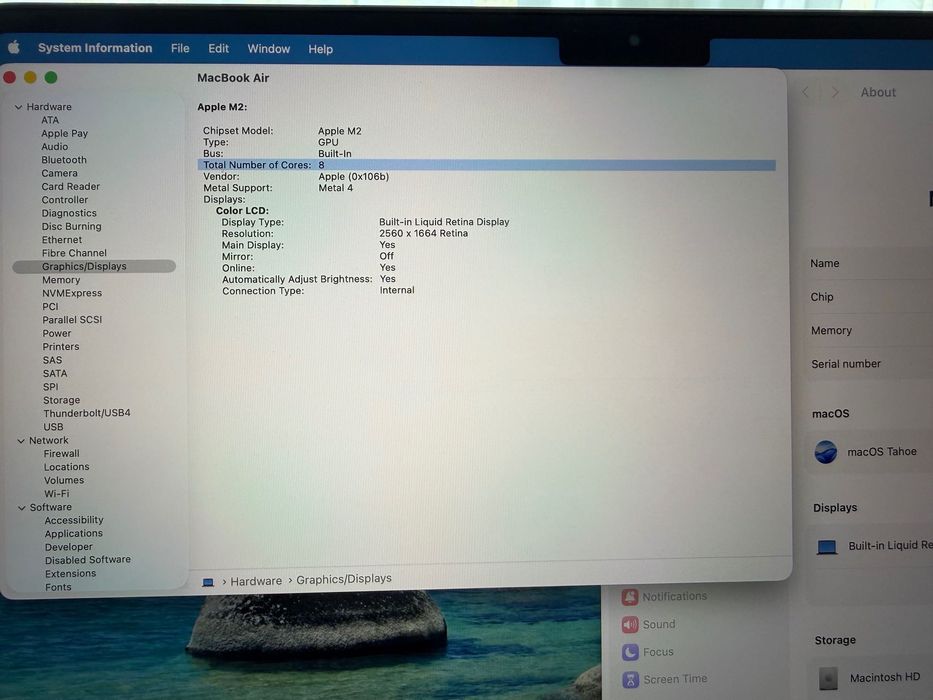Click the forward arrow in System Settings
This screenshot has height=700, width=933.
[x=835, y=92]
